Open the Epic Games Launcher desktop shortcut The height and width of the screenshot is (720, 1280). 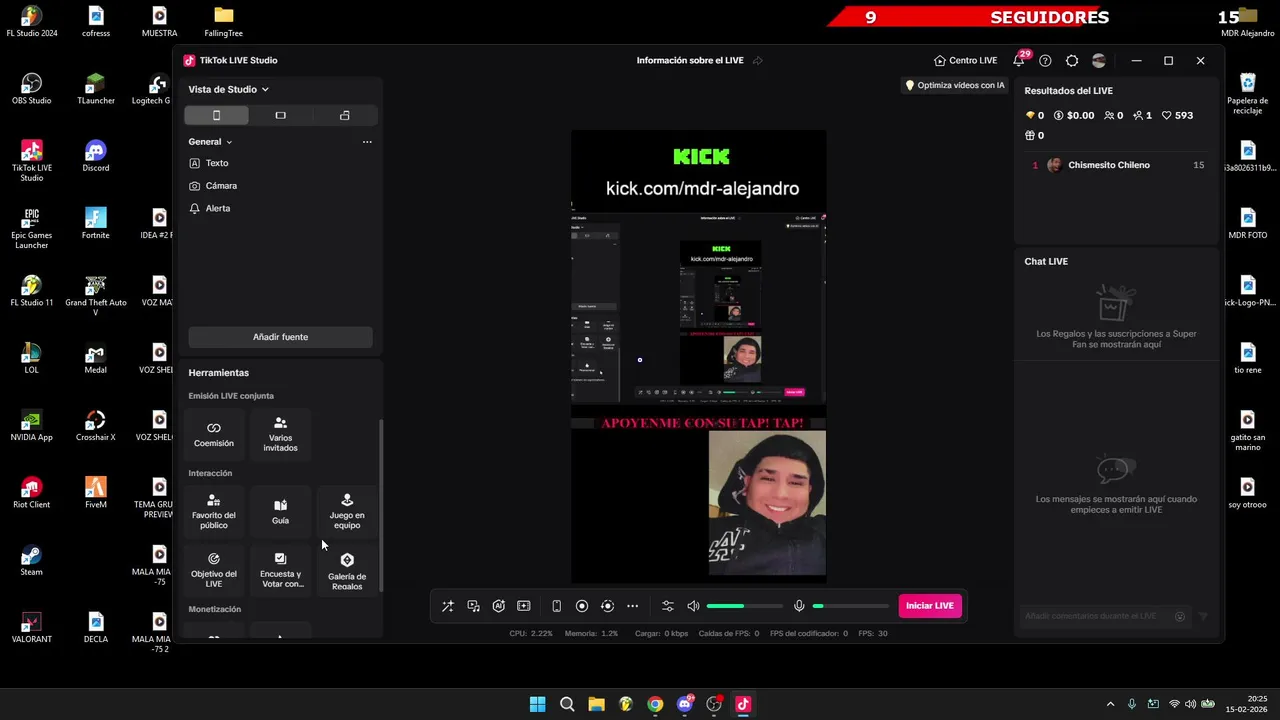pos(32,228)
